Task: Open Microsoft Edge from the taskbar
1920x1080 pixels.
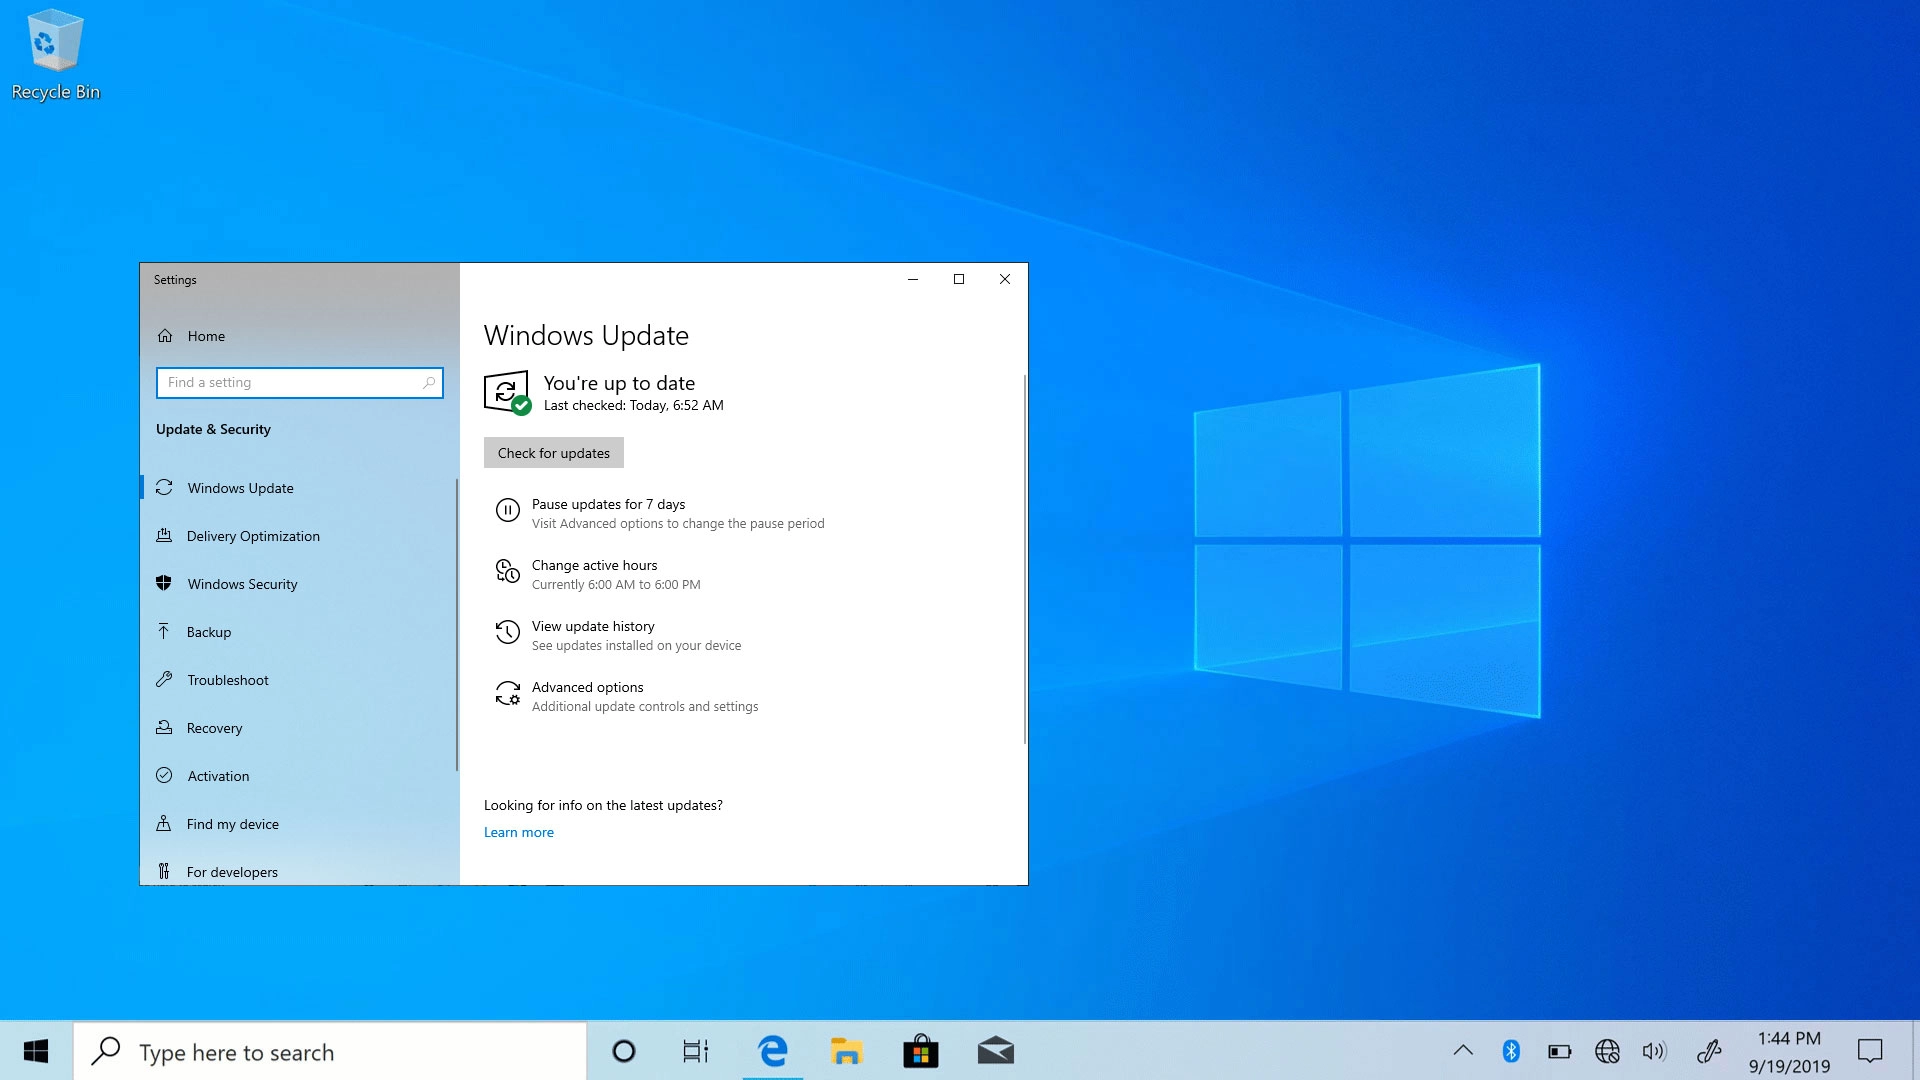Action: 772,1051
